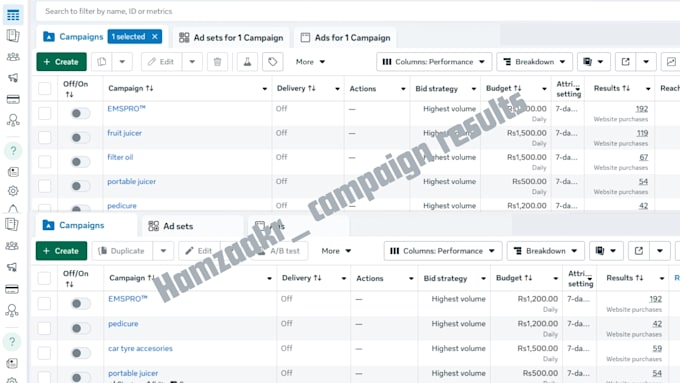
Task: Click export icon in the lower toolbar
Action: pos(639,251)
